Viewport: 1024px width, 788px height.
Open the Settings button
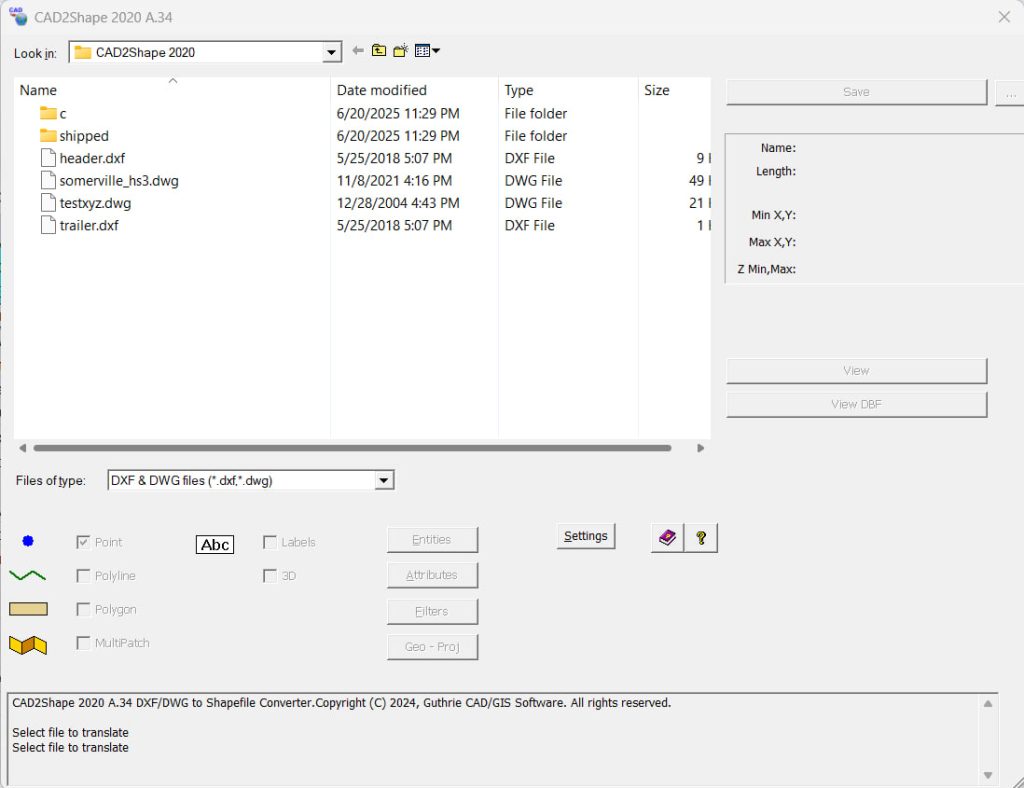pyautogui.click(x=586, y=536)
